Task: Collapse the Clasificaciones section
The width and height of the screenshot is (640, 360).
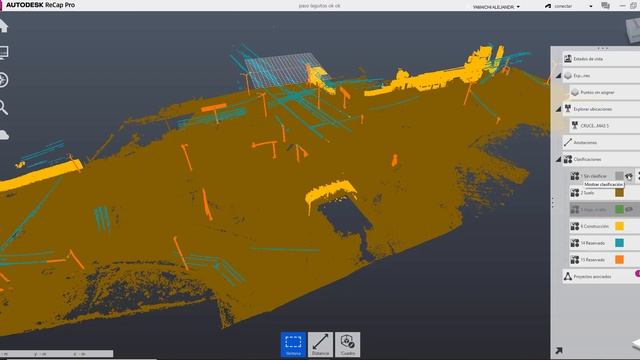Action: (x=558, y=159)
